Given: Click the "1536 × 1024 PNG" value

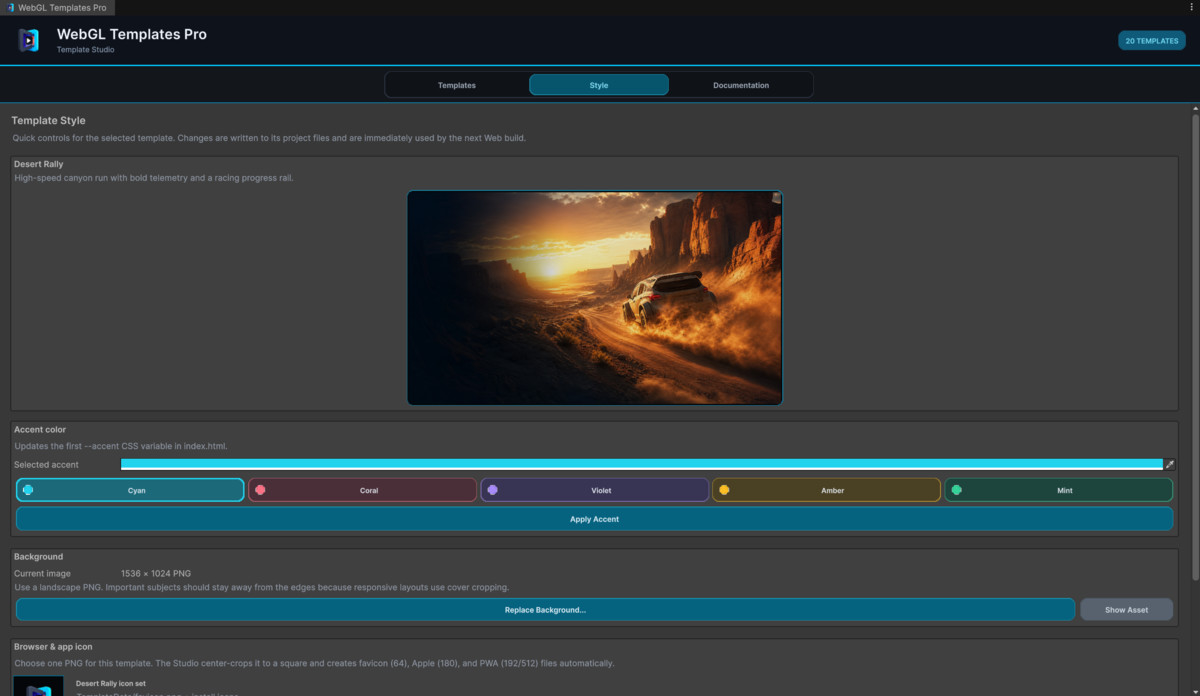Looking at the screenshot, I should [x=156, y=573].
